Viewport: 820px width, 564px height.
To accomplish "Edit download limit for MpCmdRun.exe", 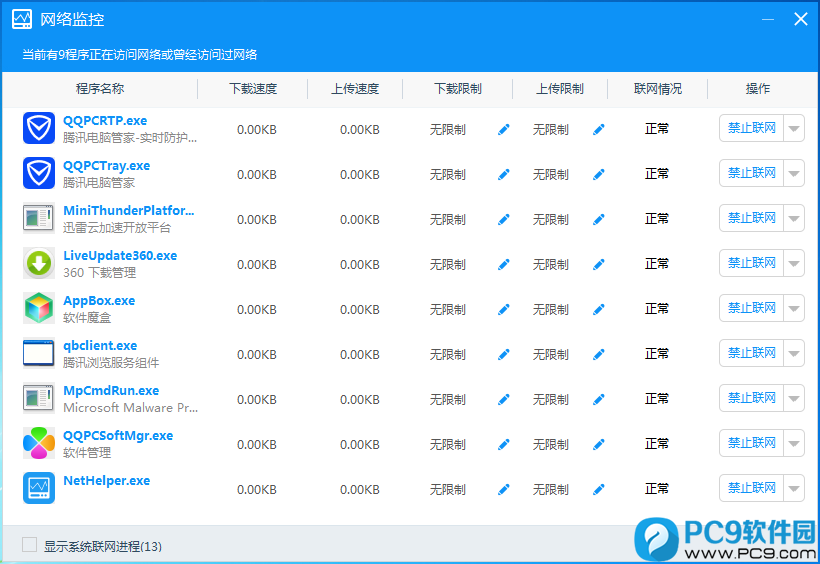I will tap(504, 399).
